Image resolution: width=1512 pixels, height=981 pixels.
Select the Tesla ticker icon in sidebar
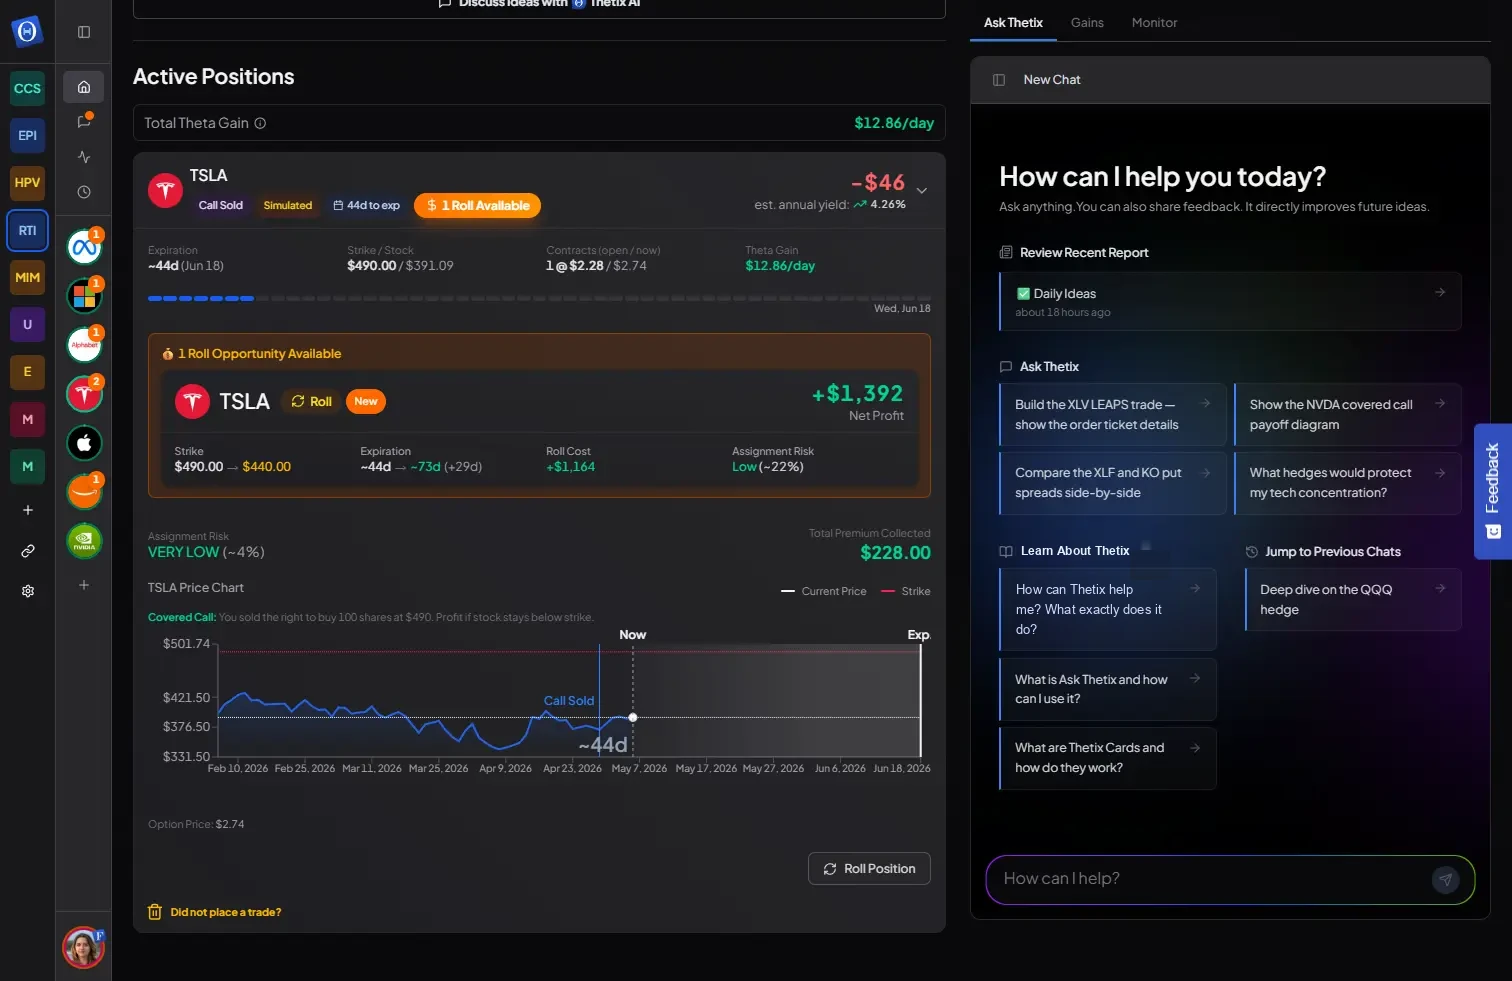point(85,394)
